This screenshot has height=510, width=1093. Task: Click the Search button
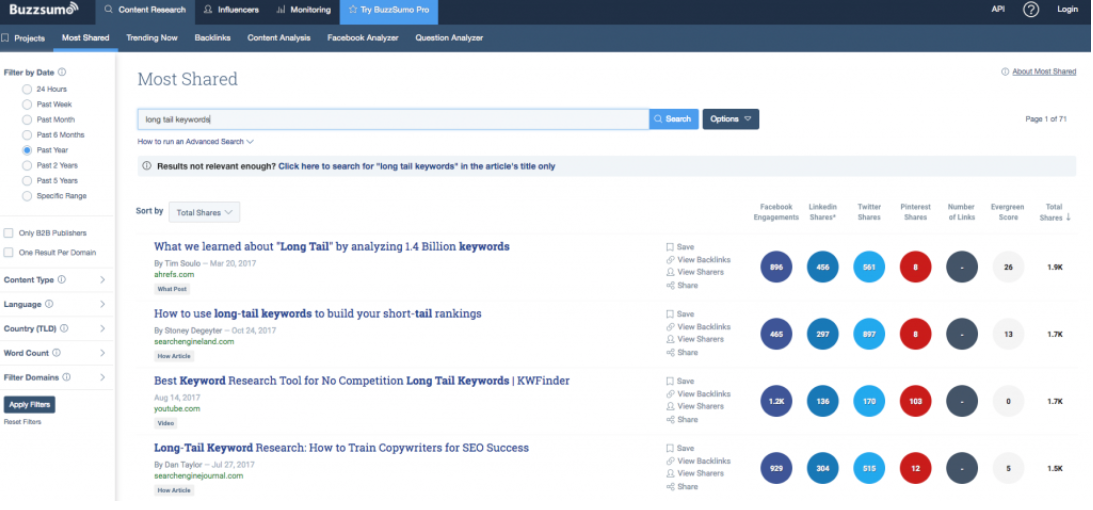(x=674, y=119)
